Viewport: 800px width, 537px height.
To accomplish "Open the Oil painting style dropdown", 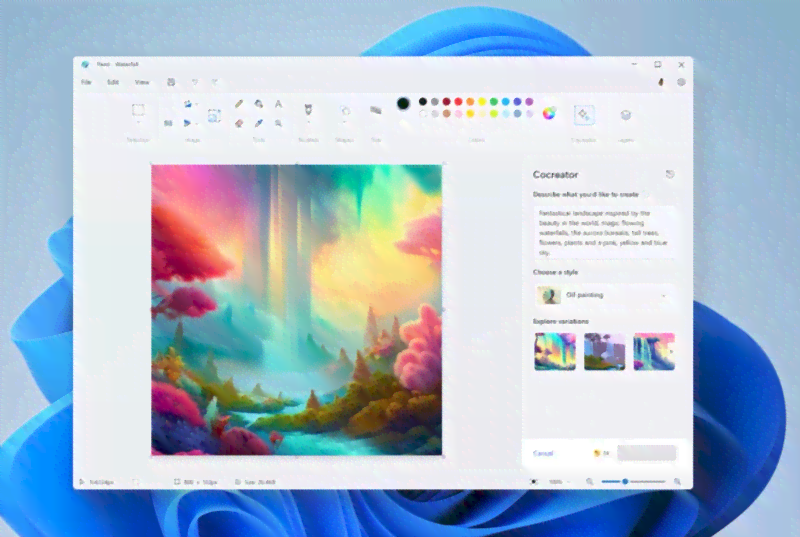I will click(605, 295).
